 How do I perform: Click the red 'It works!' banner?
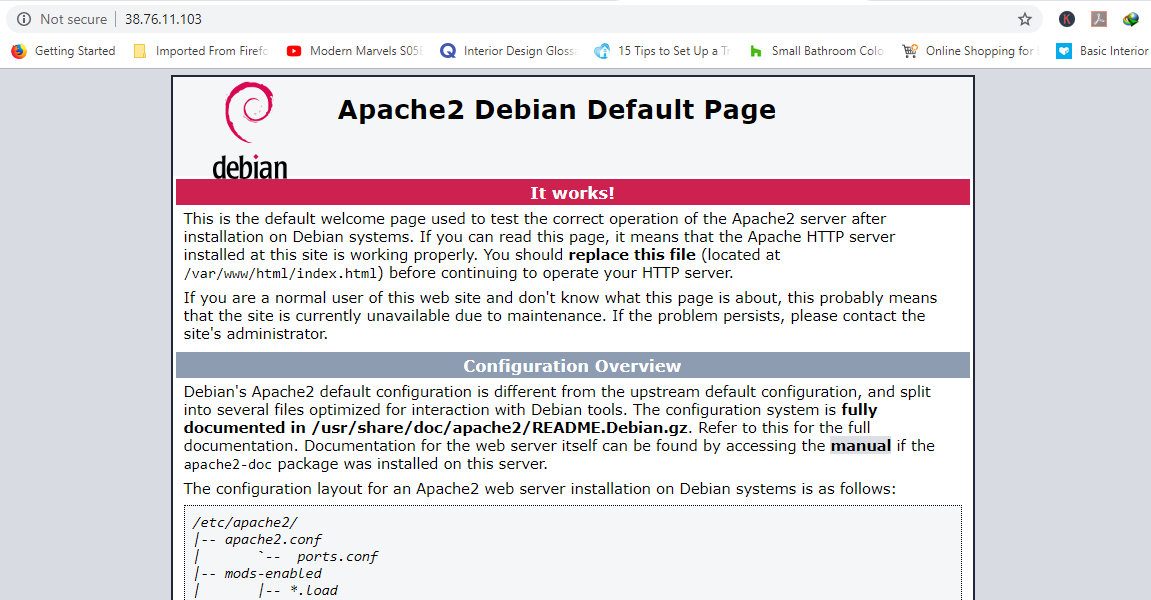point(572,193)
